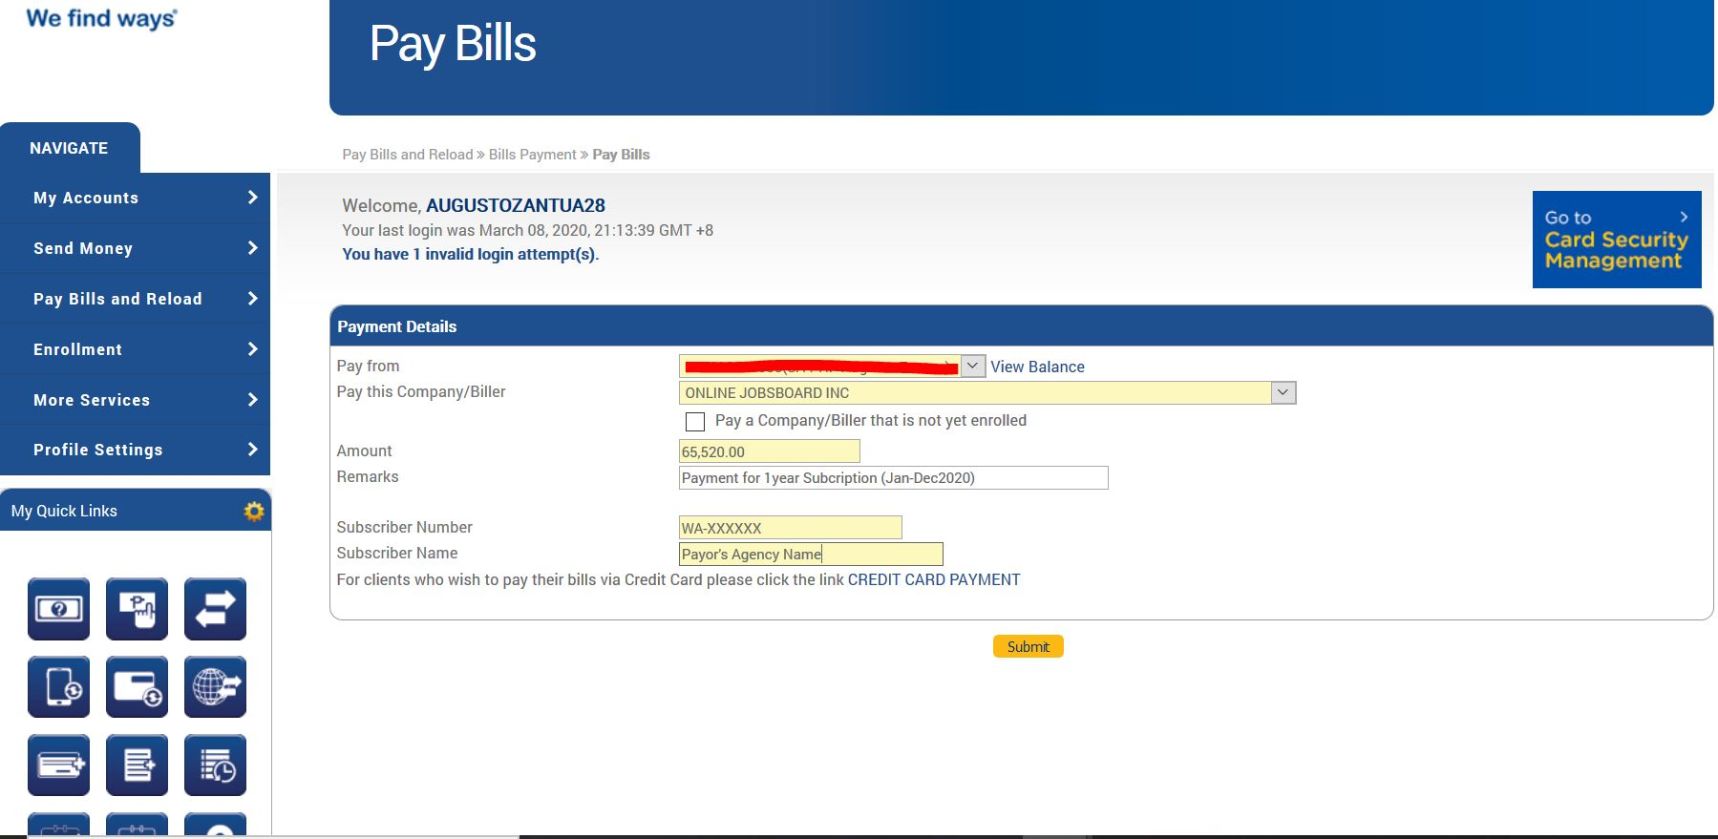Expand the Profile Settings menu
This screenshot has height=839, width=1718.
[135, 450]
